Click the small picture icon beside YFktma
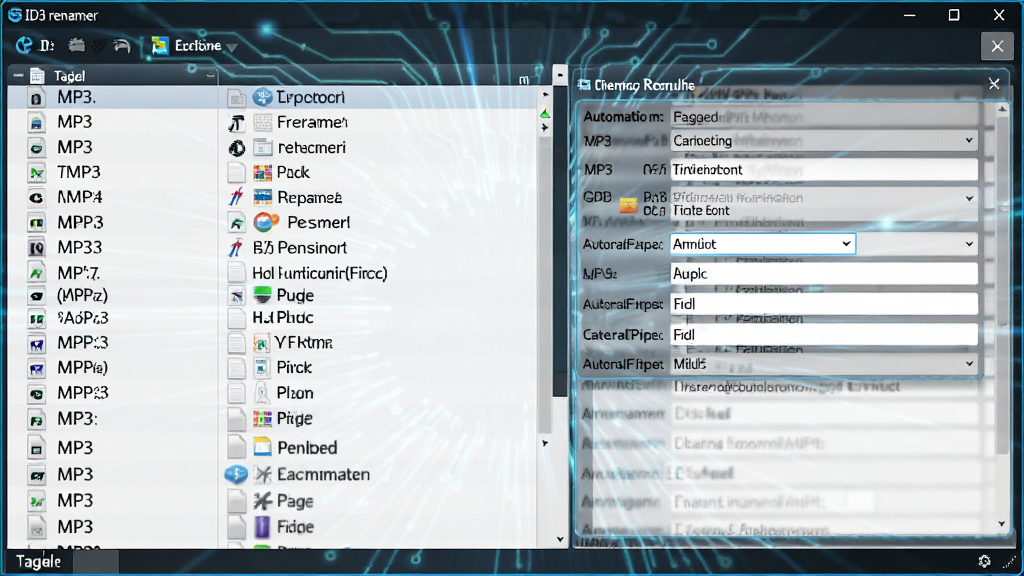Screen dimensions: 1024x576 click(261, 343)
